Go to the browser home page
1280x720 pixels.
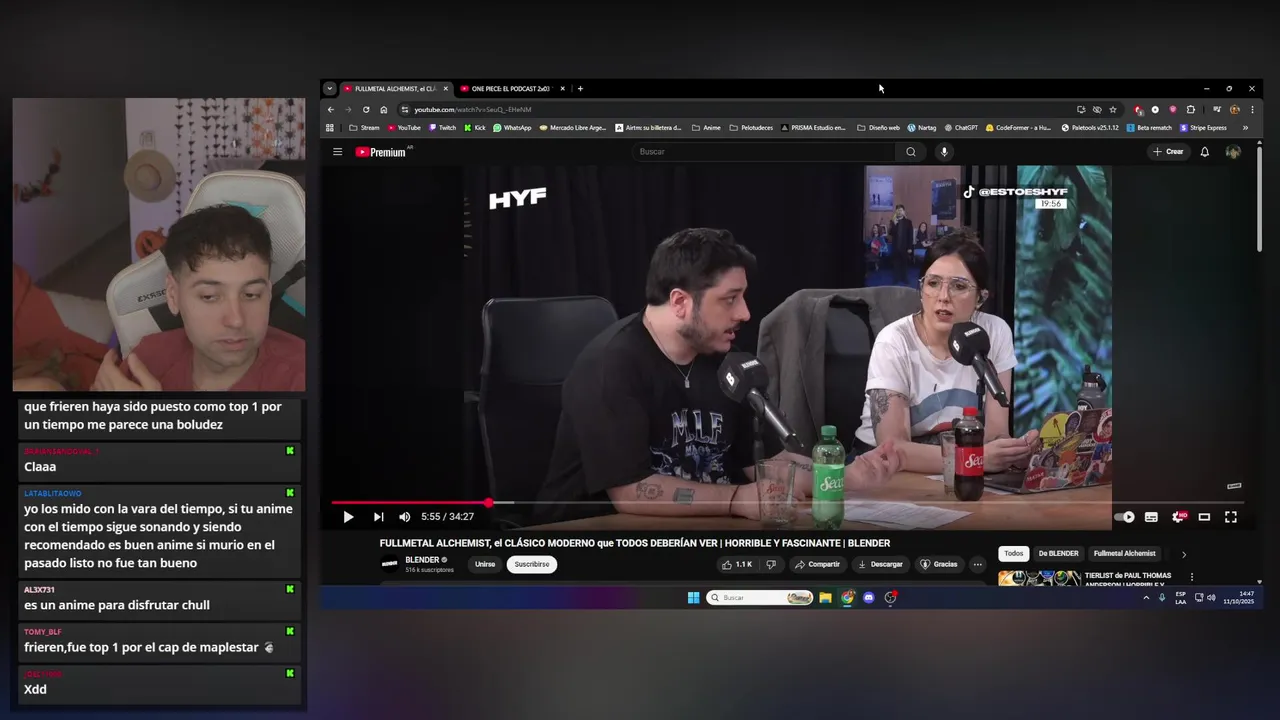(x=384, y=110)
